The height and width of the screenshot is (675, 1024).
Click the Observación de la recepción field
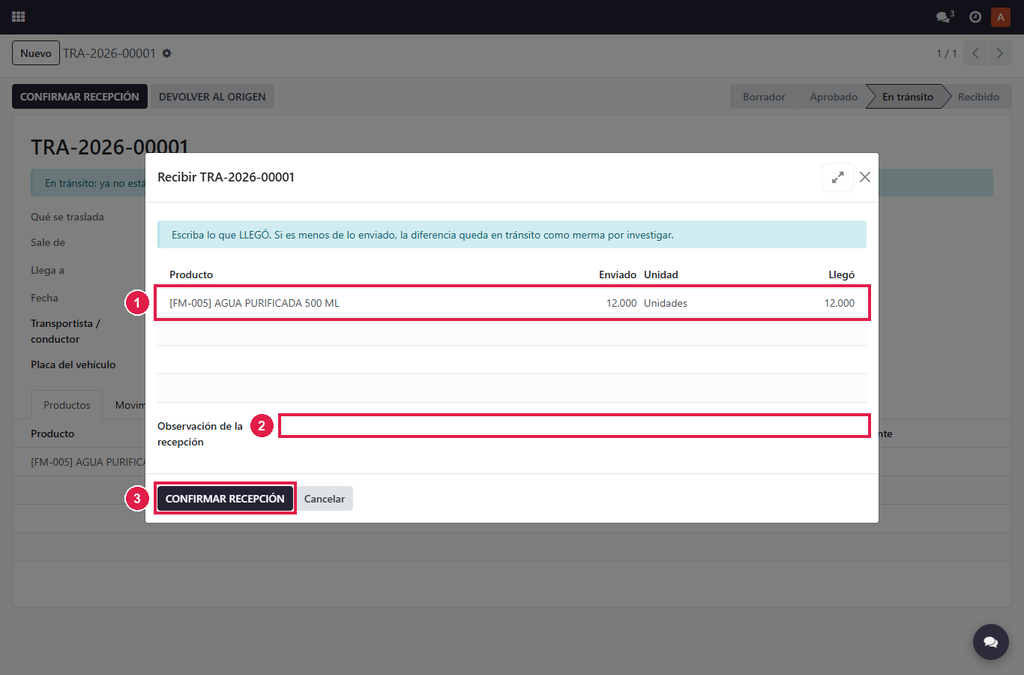(575, 426)
